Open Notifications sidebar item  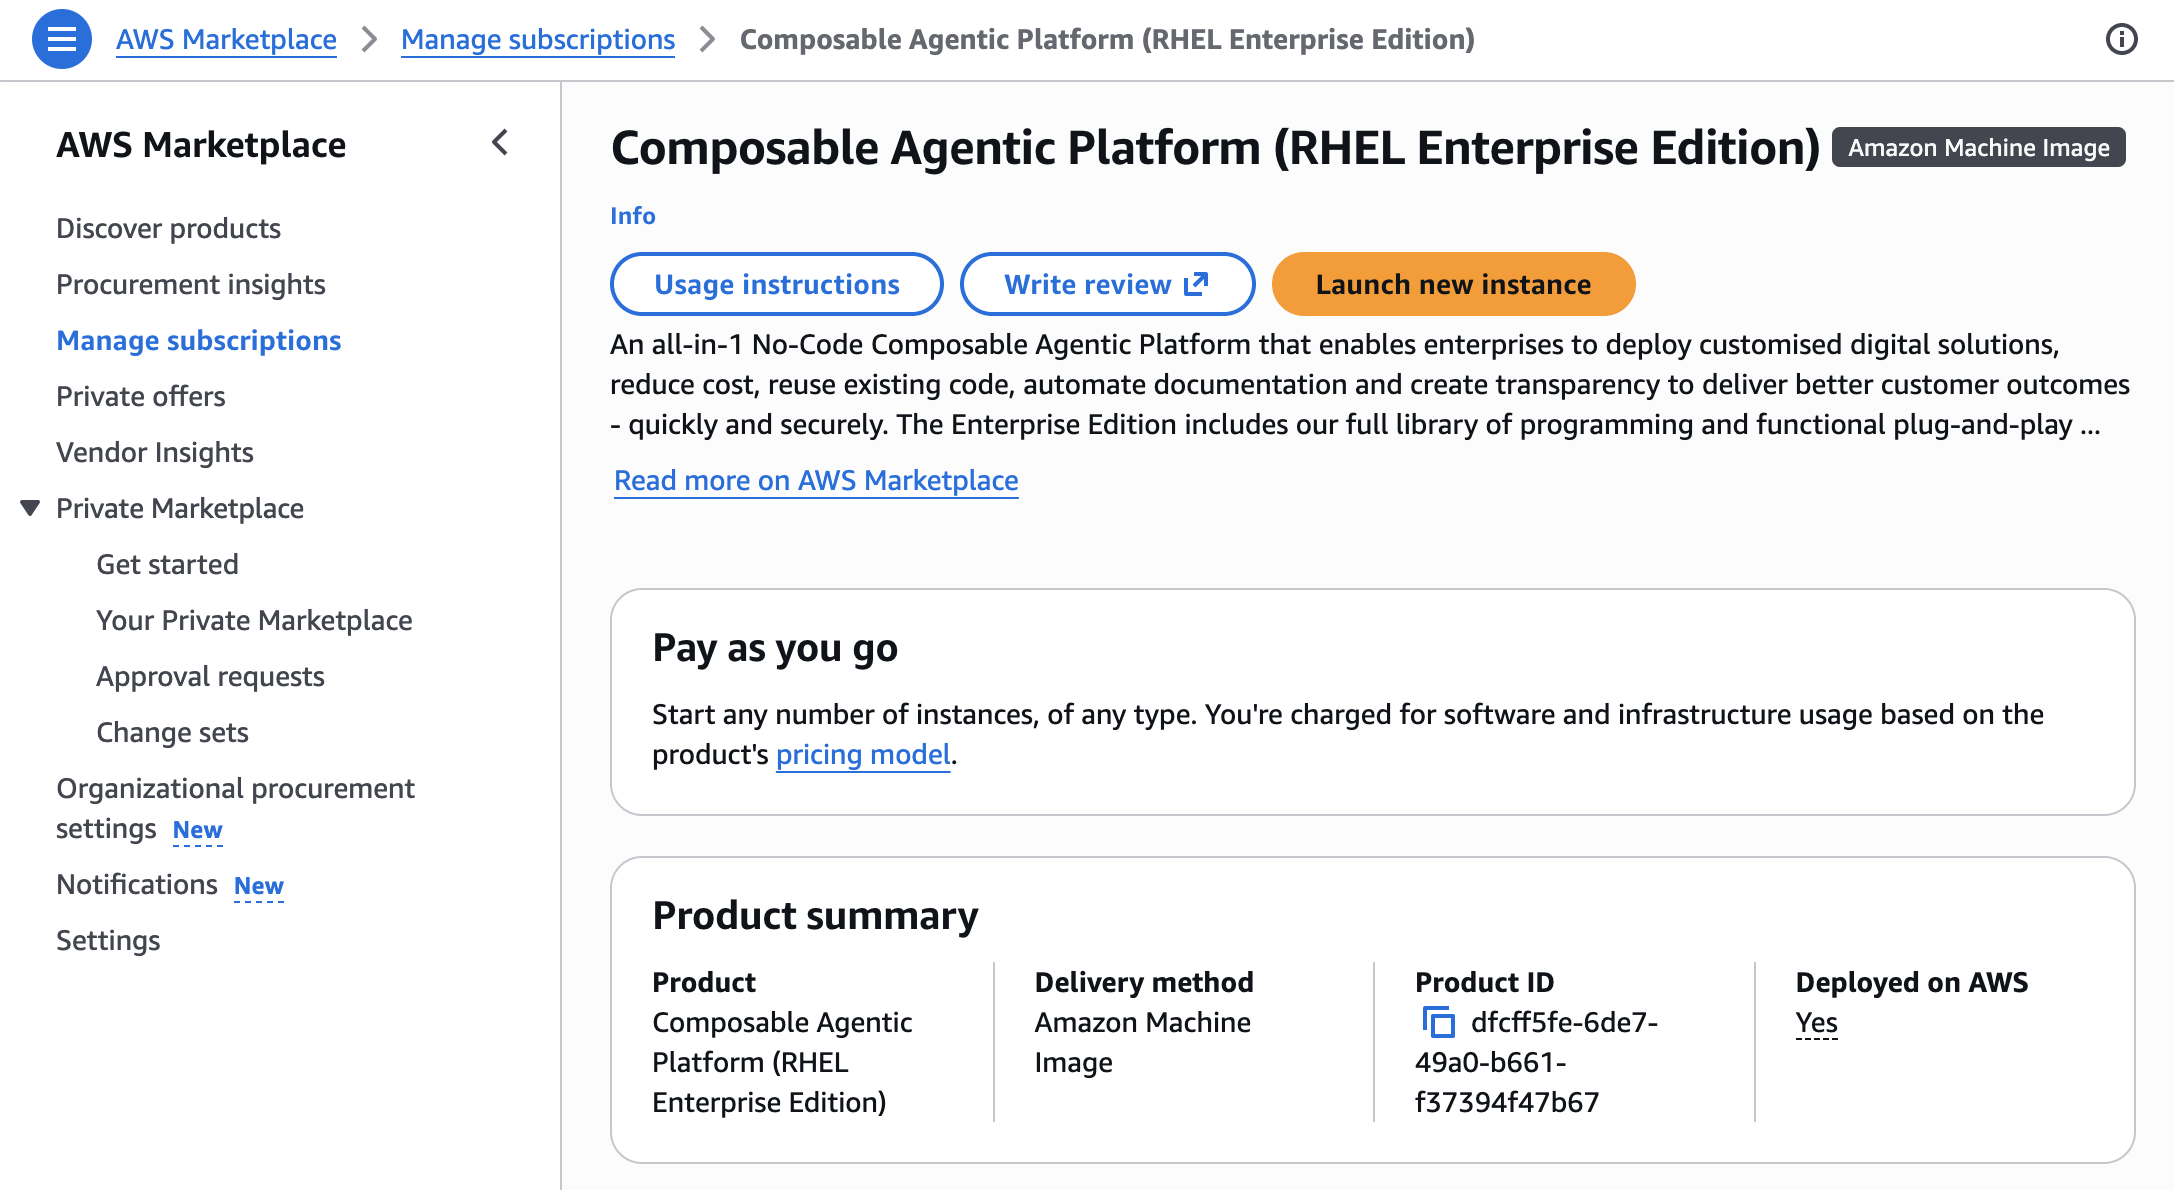click(x=137, y=884)
